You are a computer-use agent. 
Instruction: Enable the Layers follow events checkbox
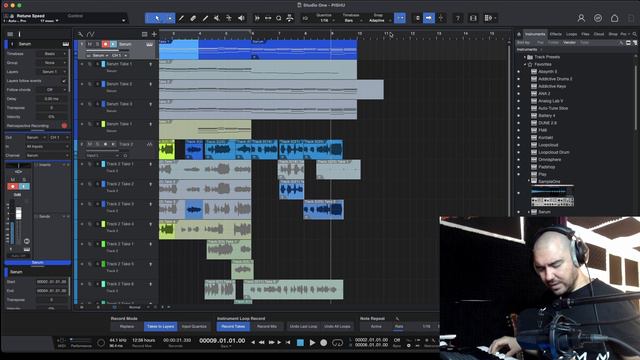tap(64, 81)
